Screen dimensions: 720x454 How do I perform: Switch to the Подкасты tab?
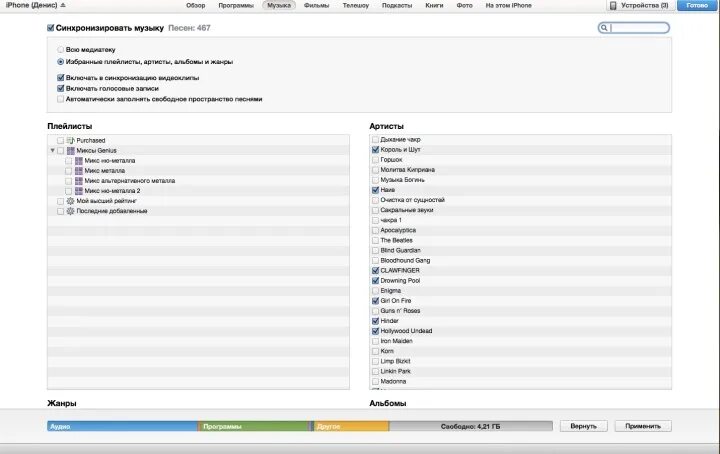tap(397, 6)
